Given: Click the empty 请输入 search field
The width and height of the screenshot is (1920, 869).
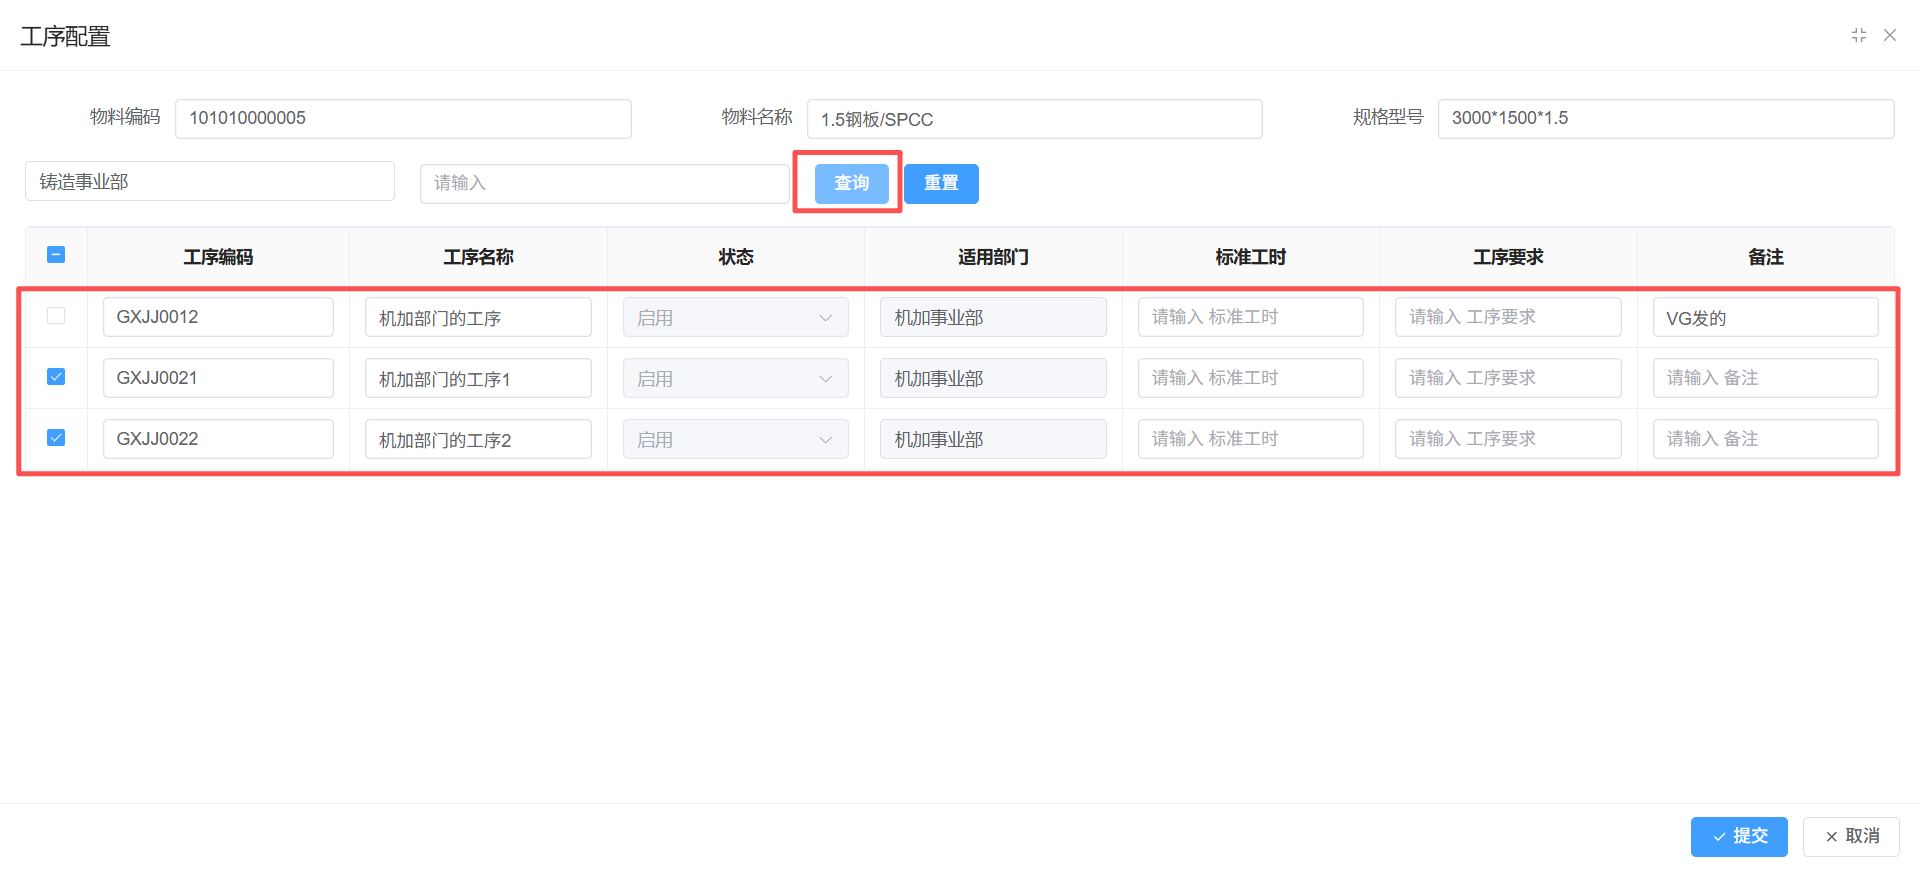Looking at the screenshot, I should click(x=604, y=184).
